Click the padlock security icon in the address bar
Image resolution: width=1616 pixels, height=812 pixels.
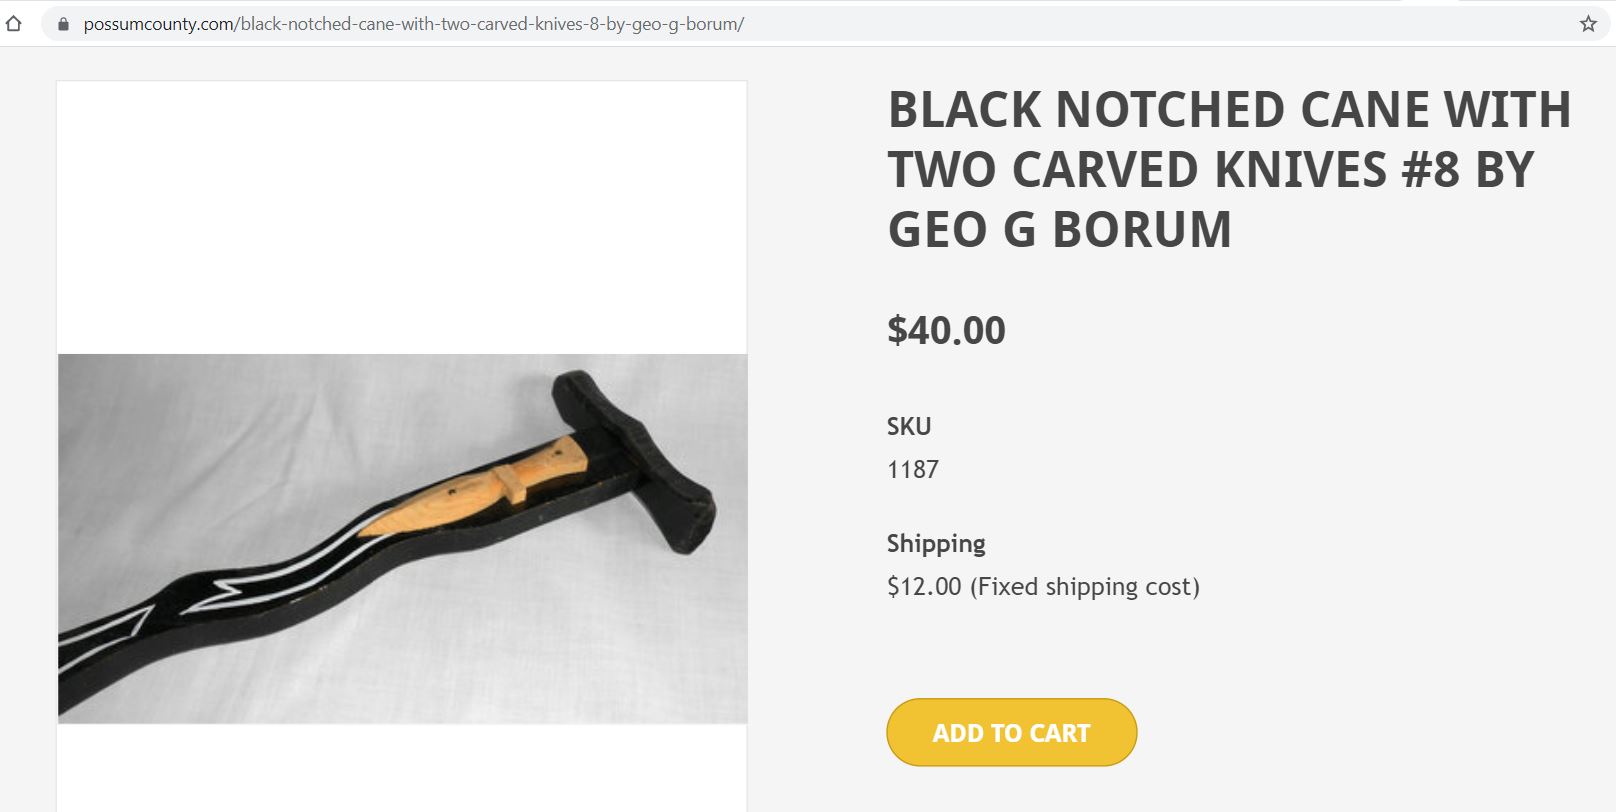point(62,22)
